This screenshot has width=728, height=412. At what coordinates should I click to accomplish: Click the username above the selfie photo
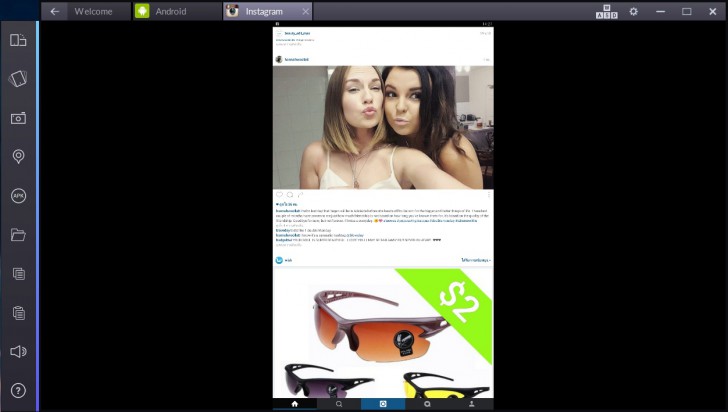pos(297,59)
